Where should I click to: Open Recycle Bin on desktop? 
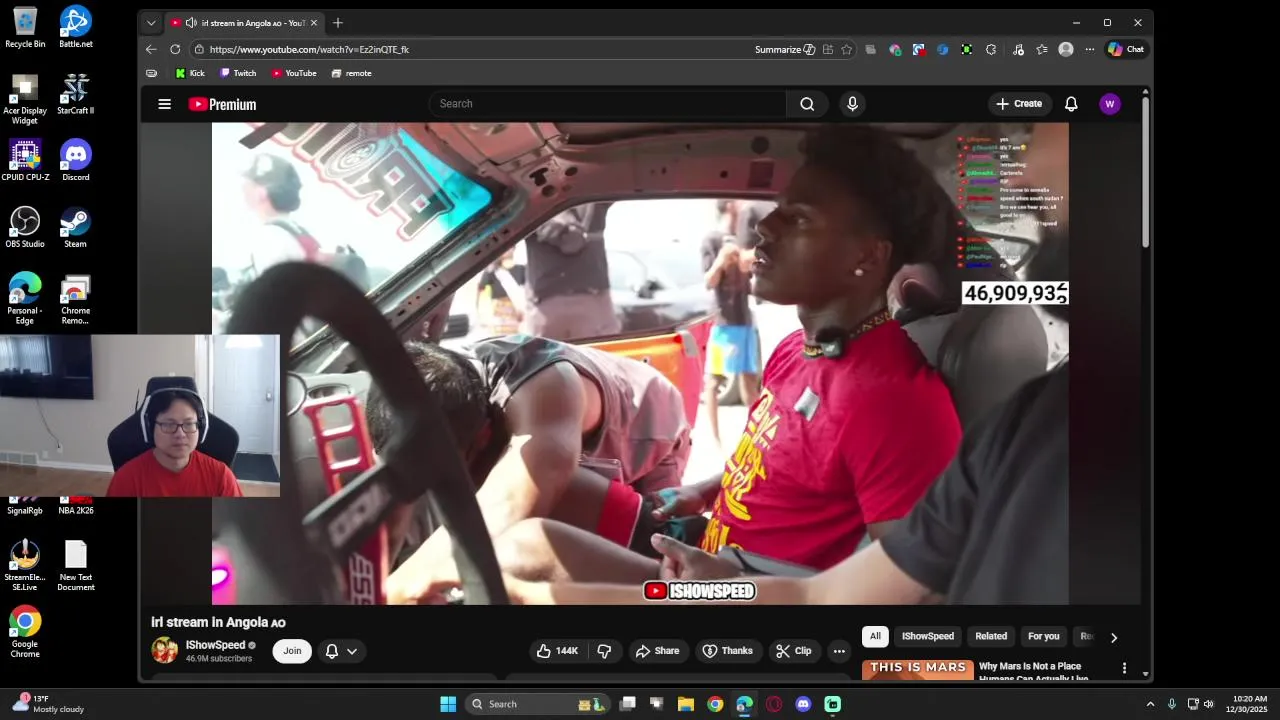(x=25, y=28)
